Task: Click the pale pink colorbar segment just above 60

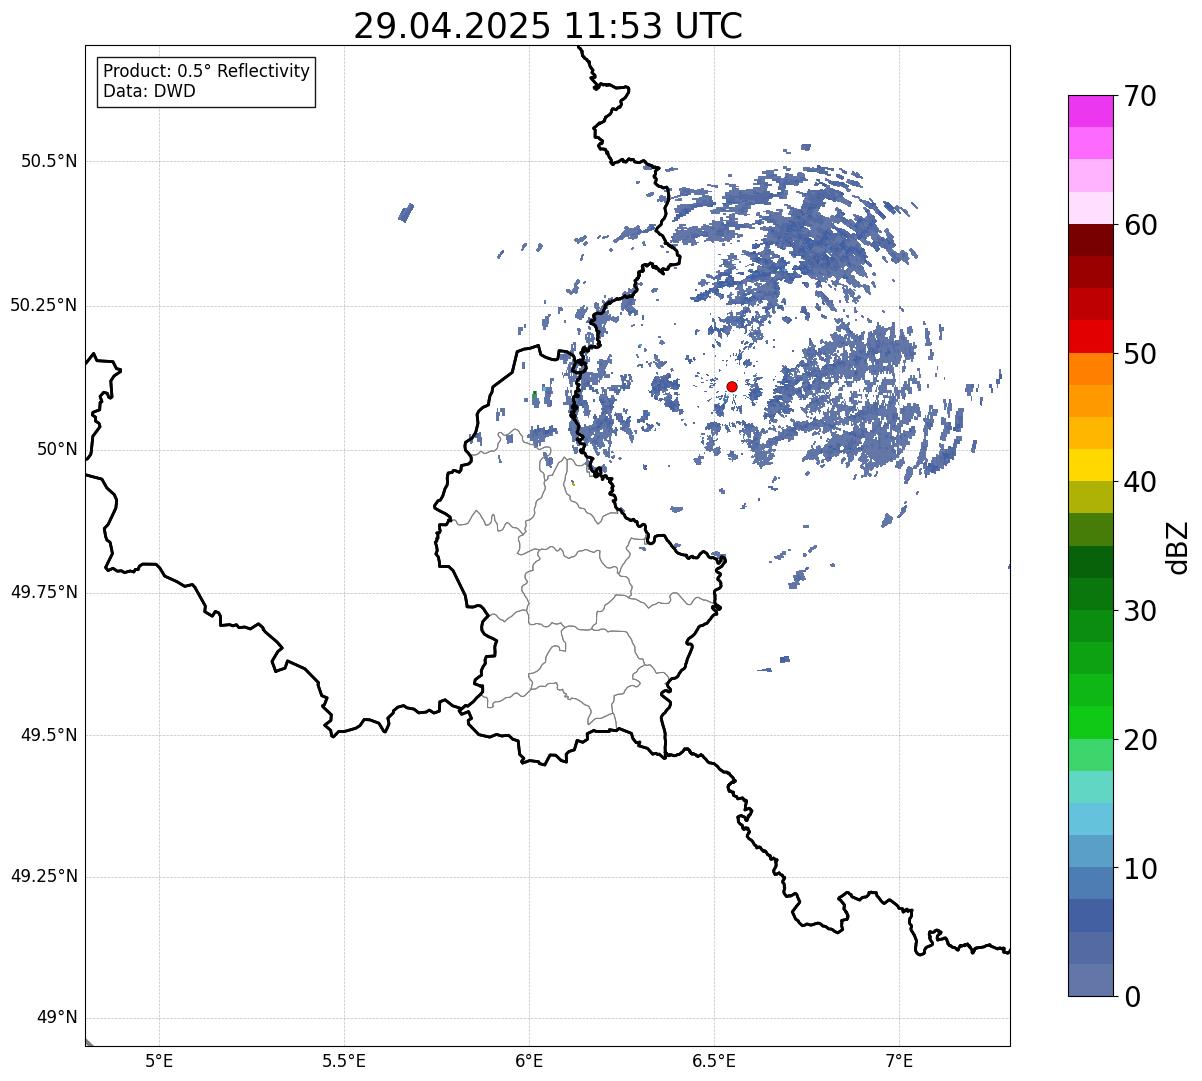Action: [x=1091, y=208]
